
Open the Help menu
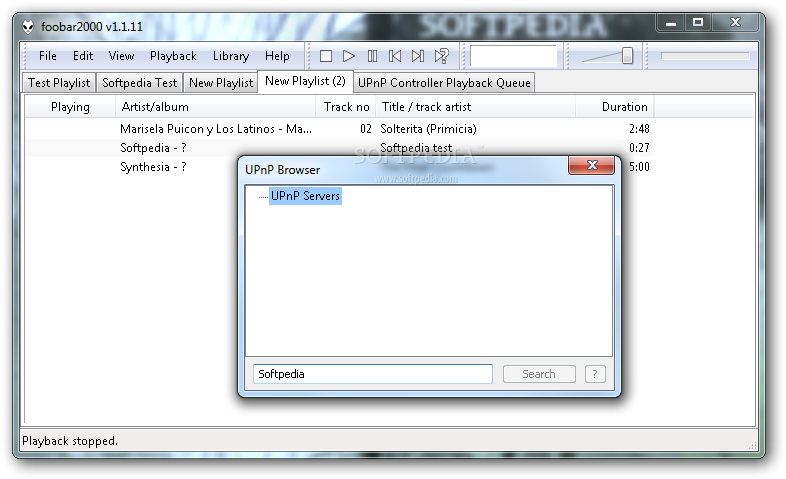[x=277, y=56]
